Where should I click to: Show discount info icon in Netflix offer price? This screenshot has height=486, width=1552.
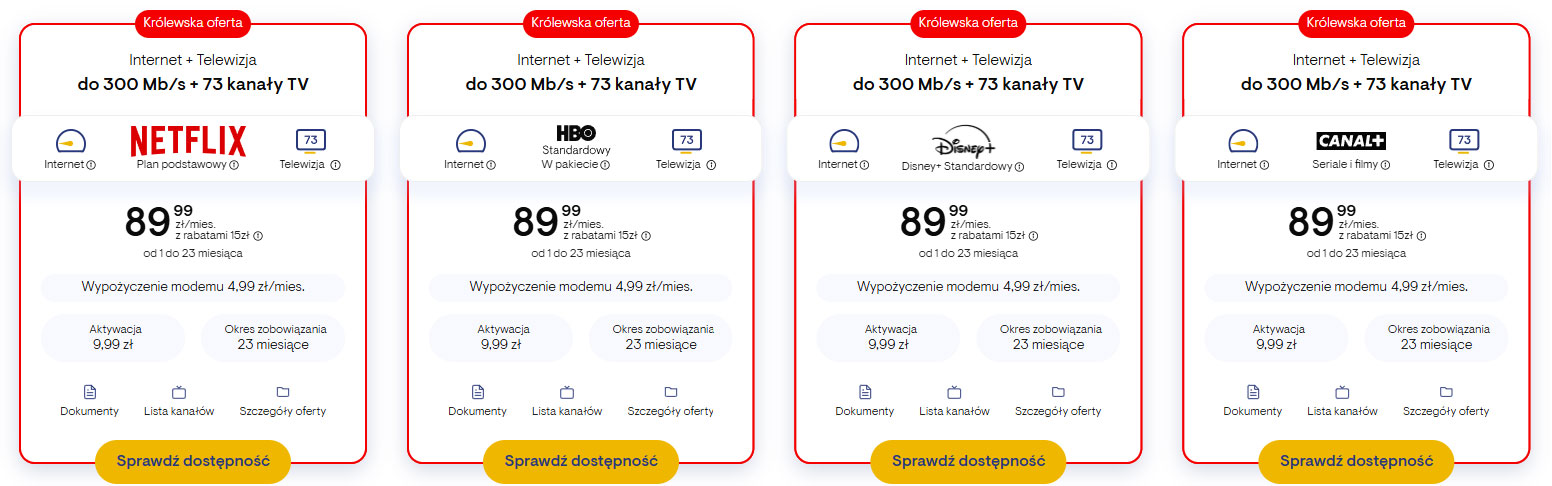(x=258, y=236)
